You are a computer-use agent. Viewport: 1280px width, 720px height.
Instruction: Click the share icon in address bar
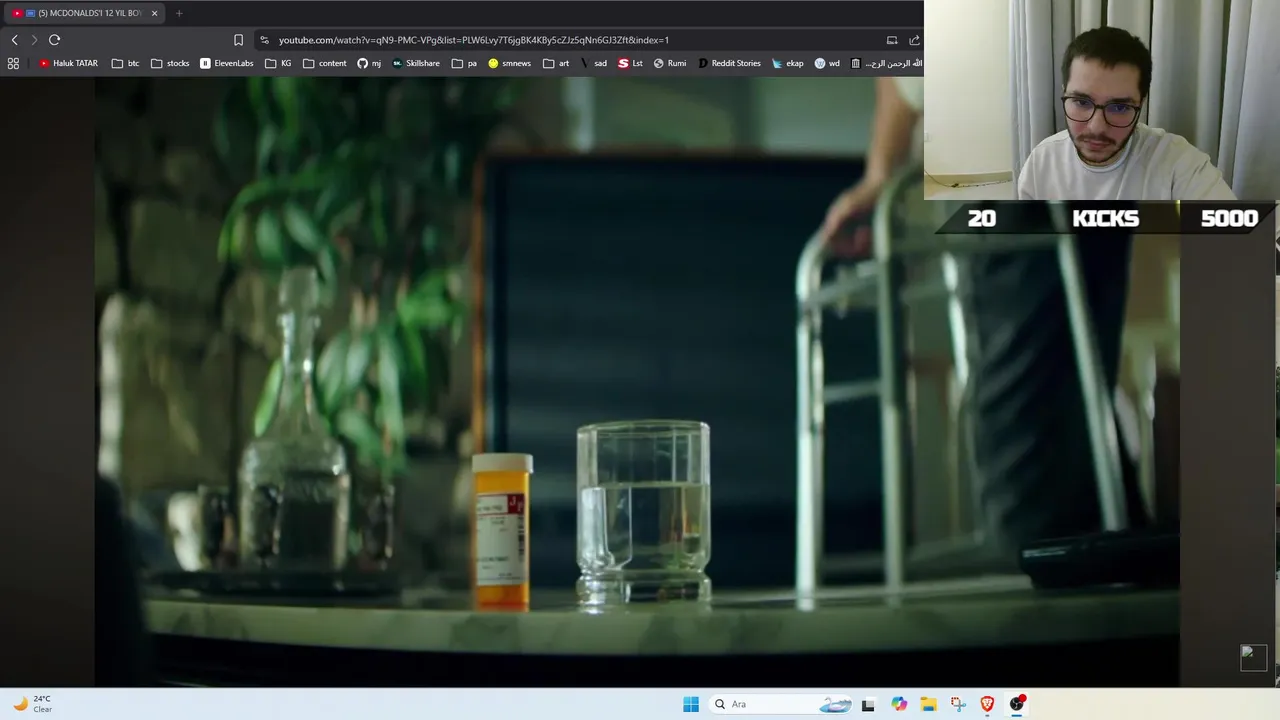click(914, 40)
